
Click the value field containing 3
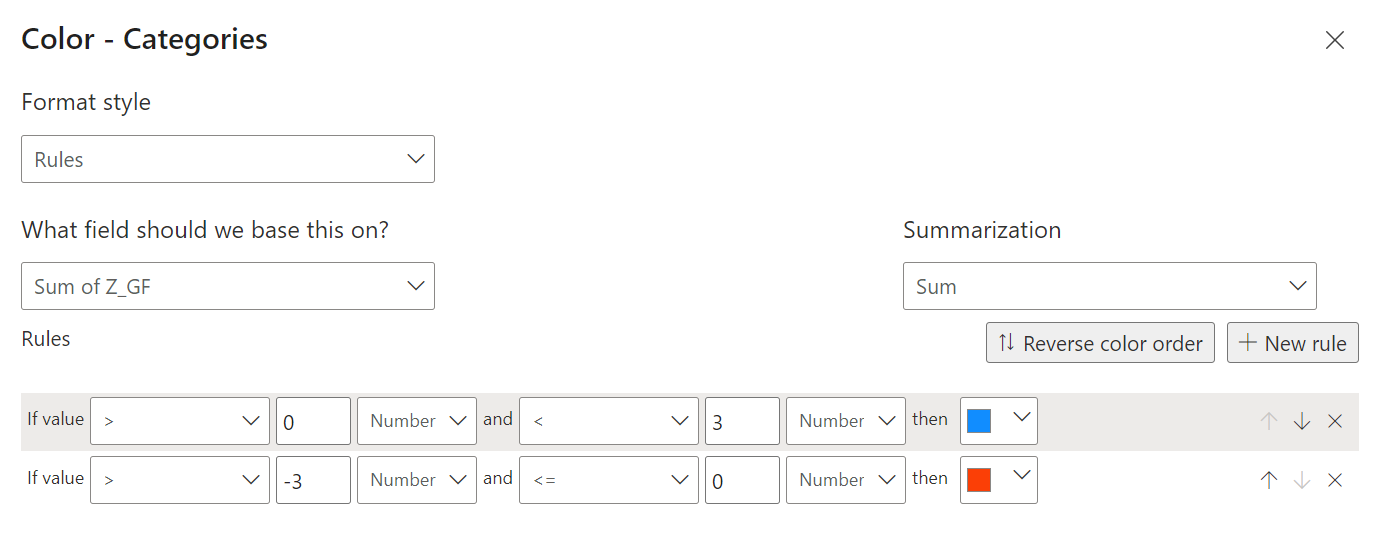point(742,421)
